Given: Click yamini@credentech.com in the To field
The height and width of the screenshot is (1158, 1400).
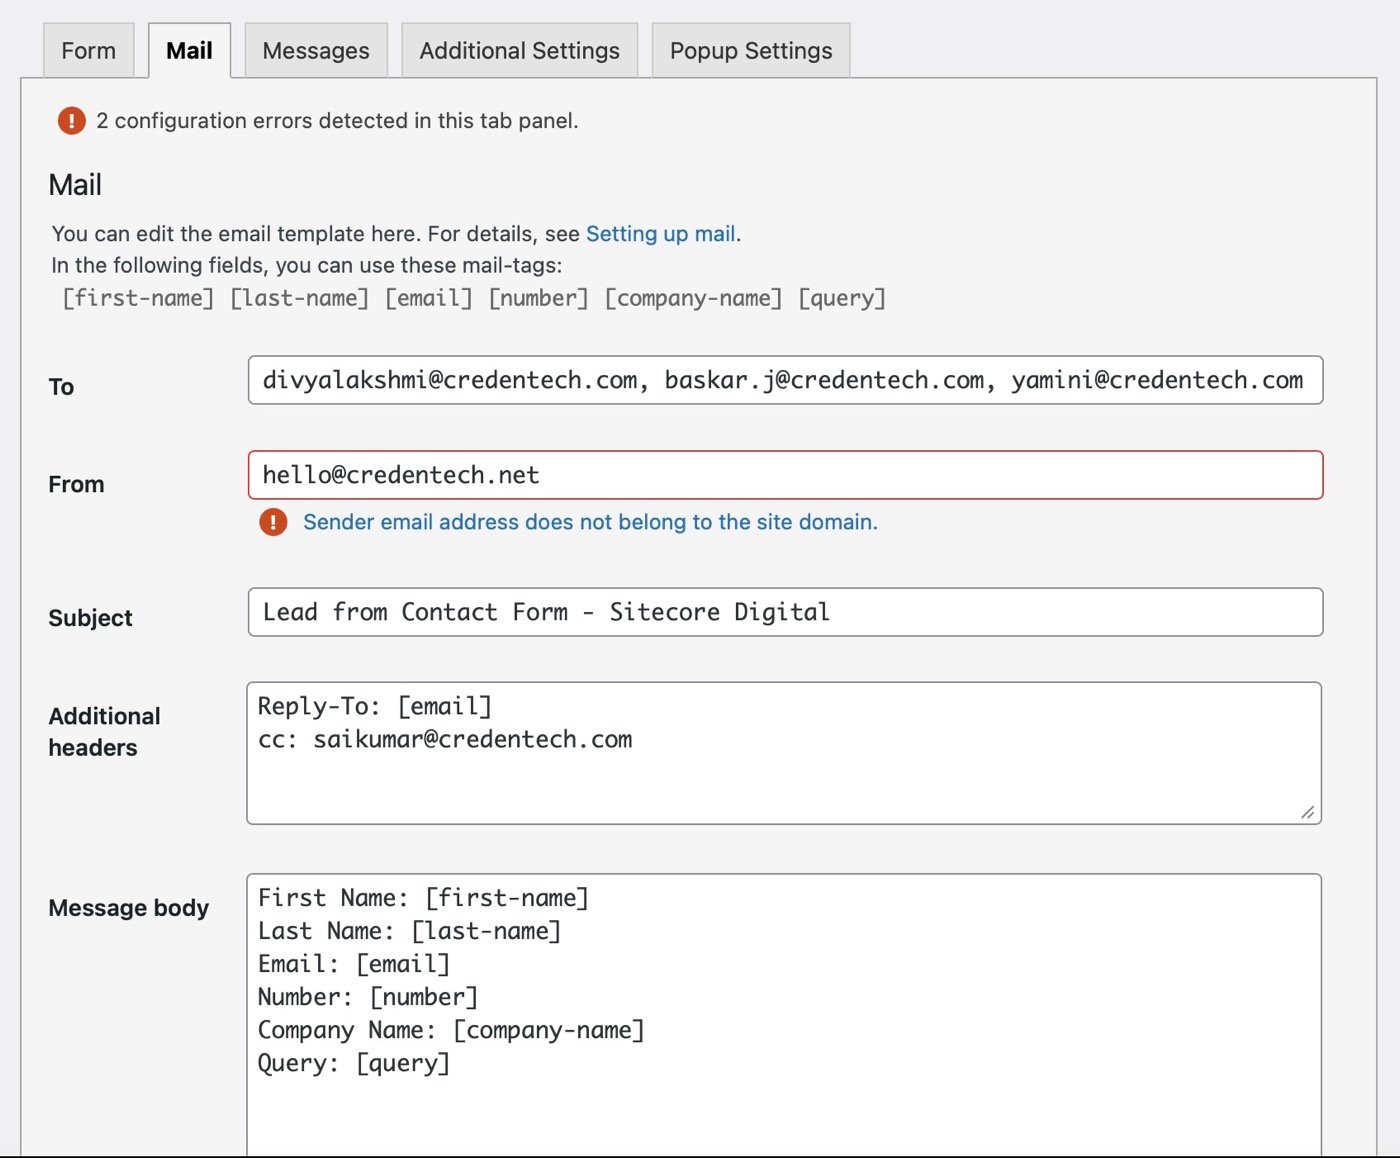Looking at the screenshot, I should [1157, 380].
